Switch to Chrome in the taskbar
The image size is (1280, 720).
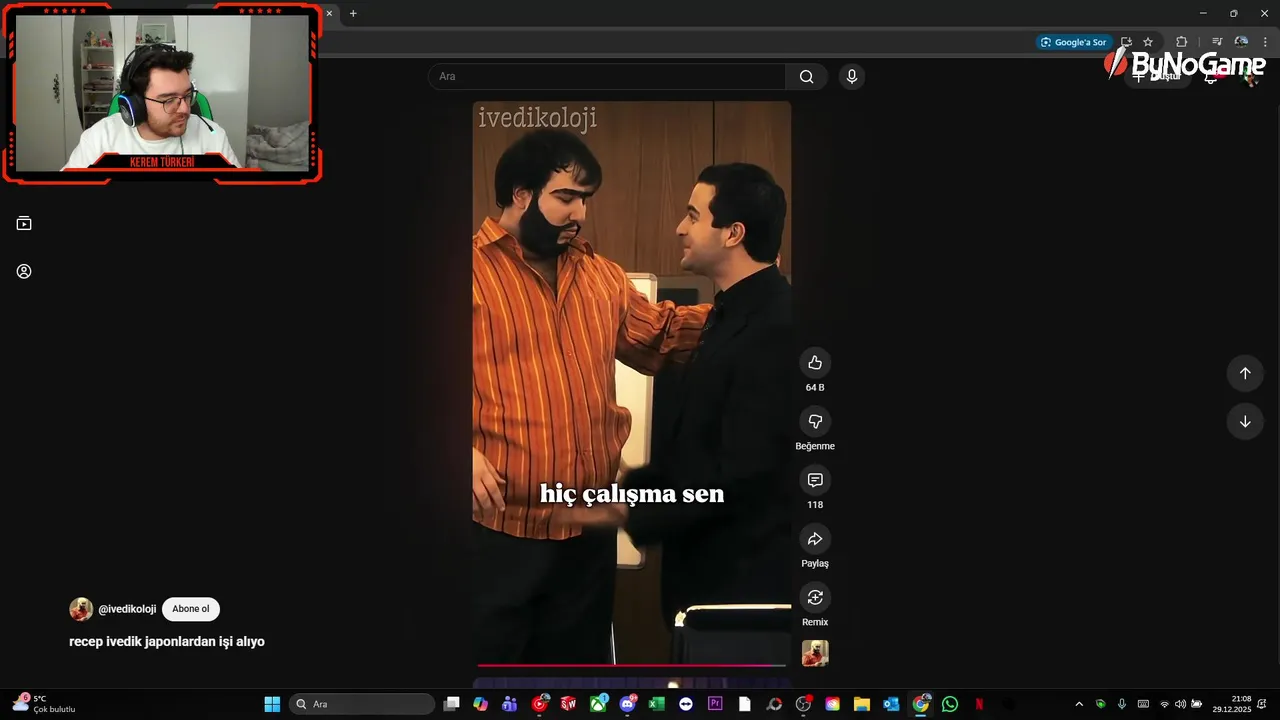point(921,704)
